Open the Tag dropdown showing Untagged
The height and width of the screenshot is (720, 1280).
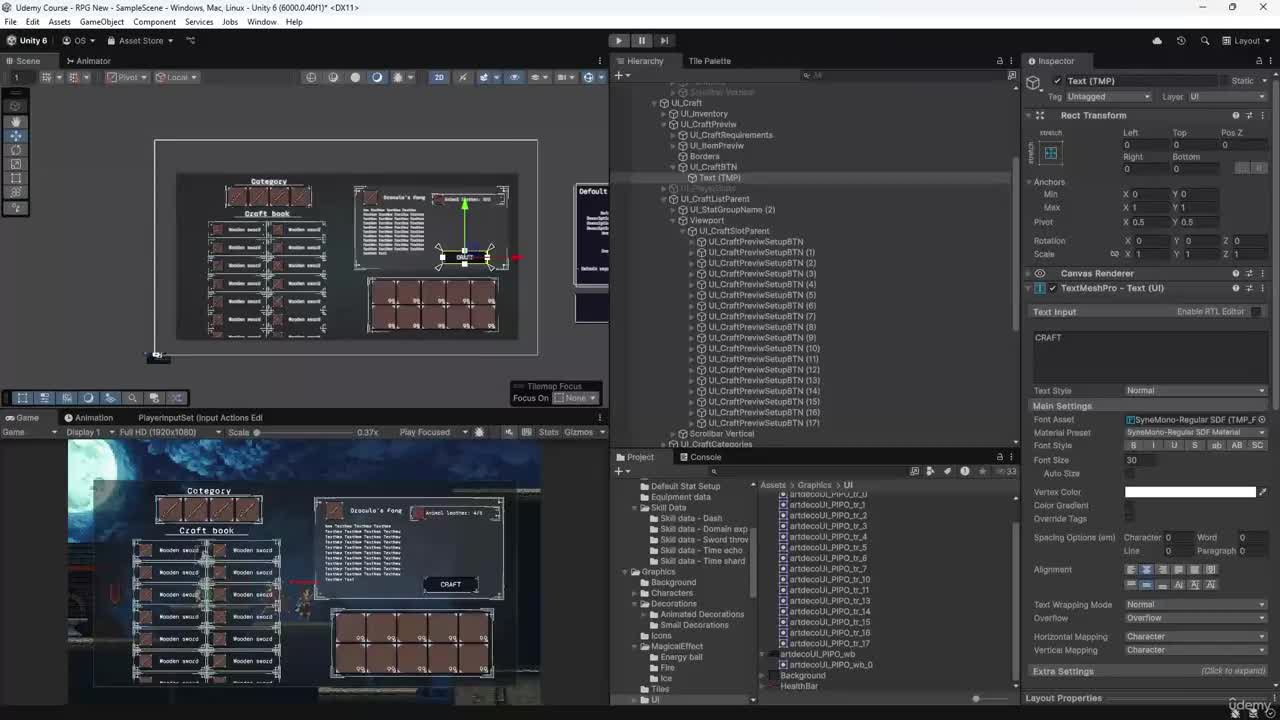pyautogui.click(x=1110, y=97)
